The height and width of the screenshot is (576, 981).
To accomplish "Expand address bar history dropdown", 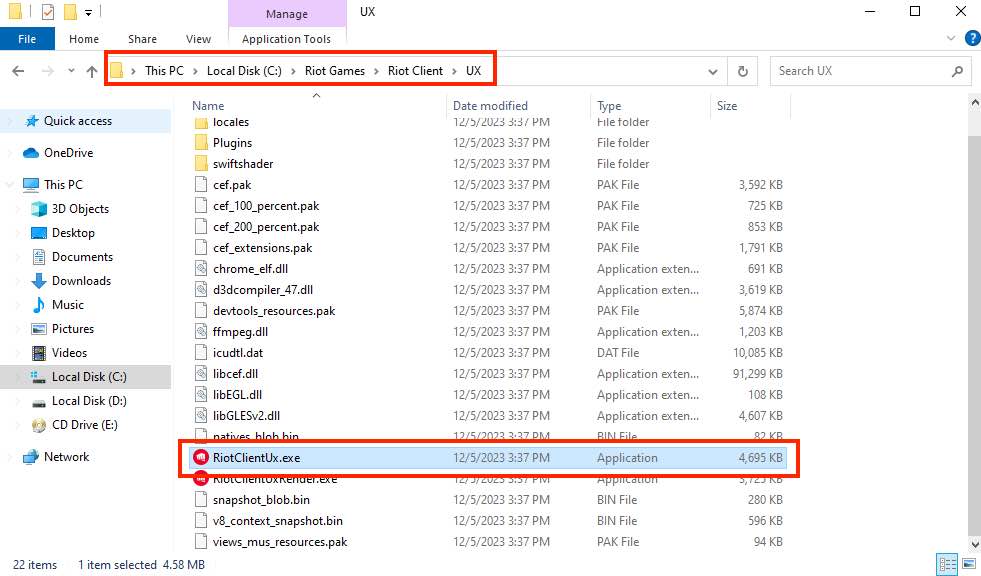I will coord(713,71).
